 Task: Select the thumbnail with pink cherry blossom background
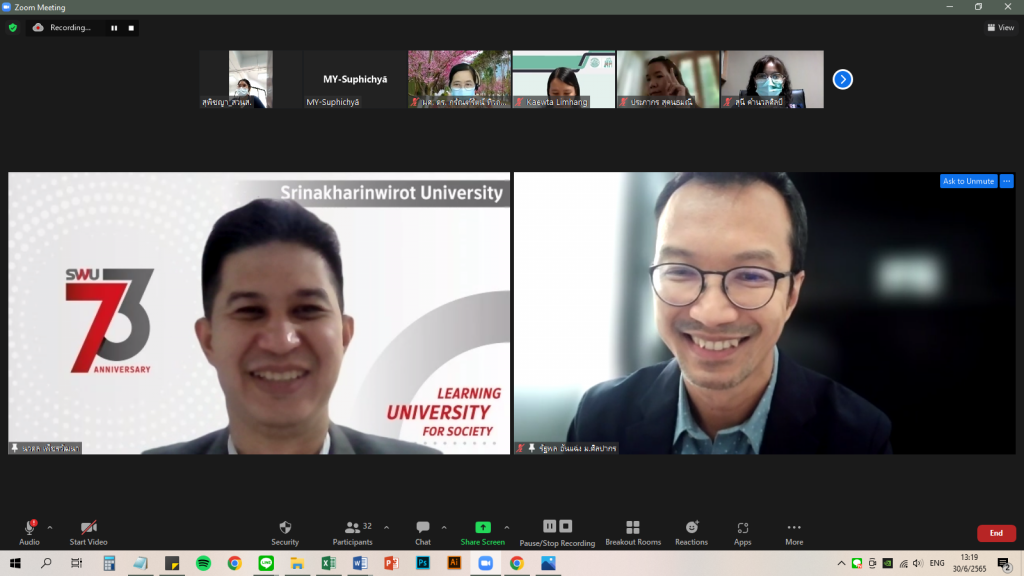click(x=459, y=79)
